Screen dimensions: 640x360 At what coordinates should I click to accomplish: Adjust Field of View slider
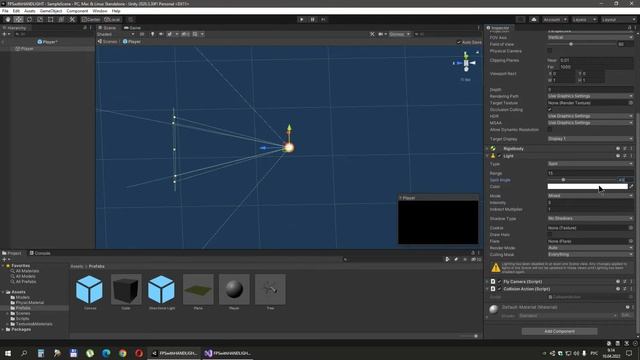coord(582,44)
